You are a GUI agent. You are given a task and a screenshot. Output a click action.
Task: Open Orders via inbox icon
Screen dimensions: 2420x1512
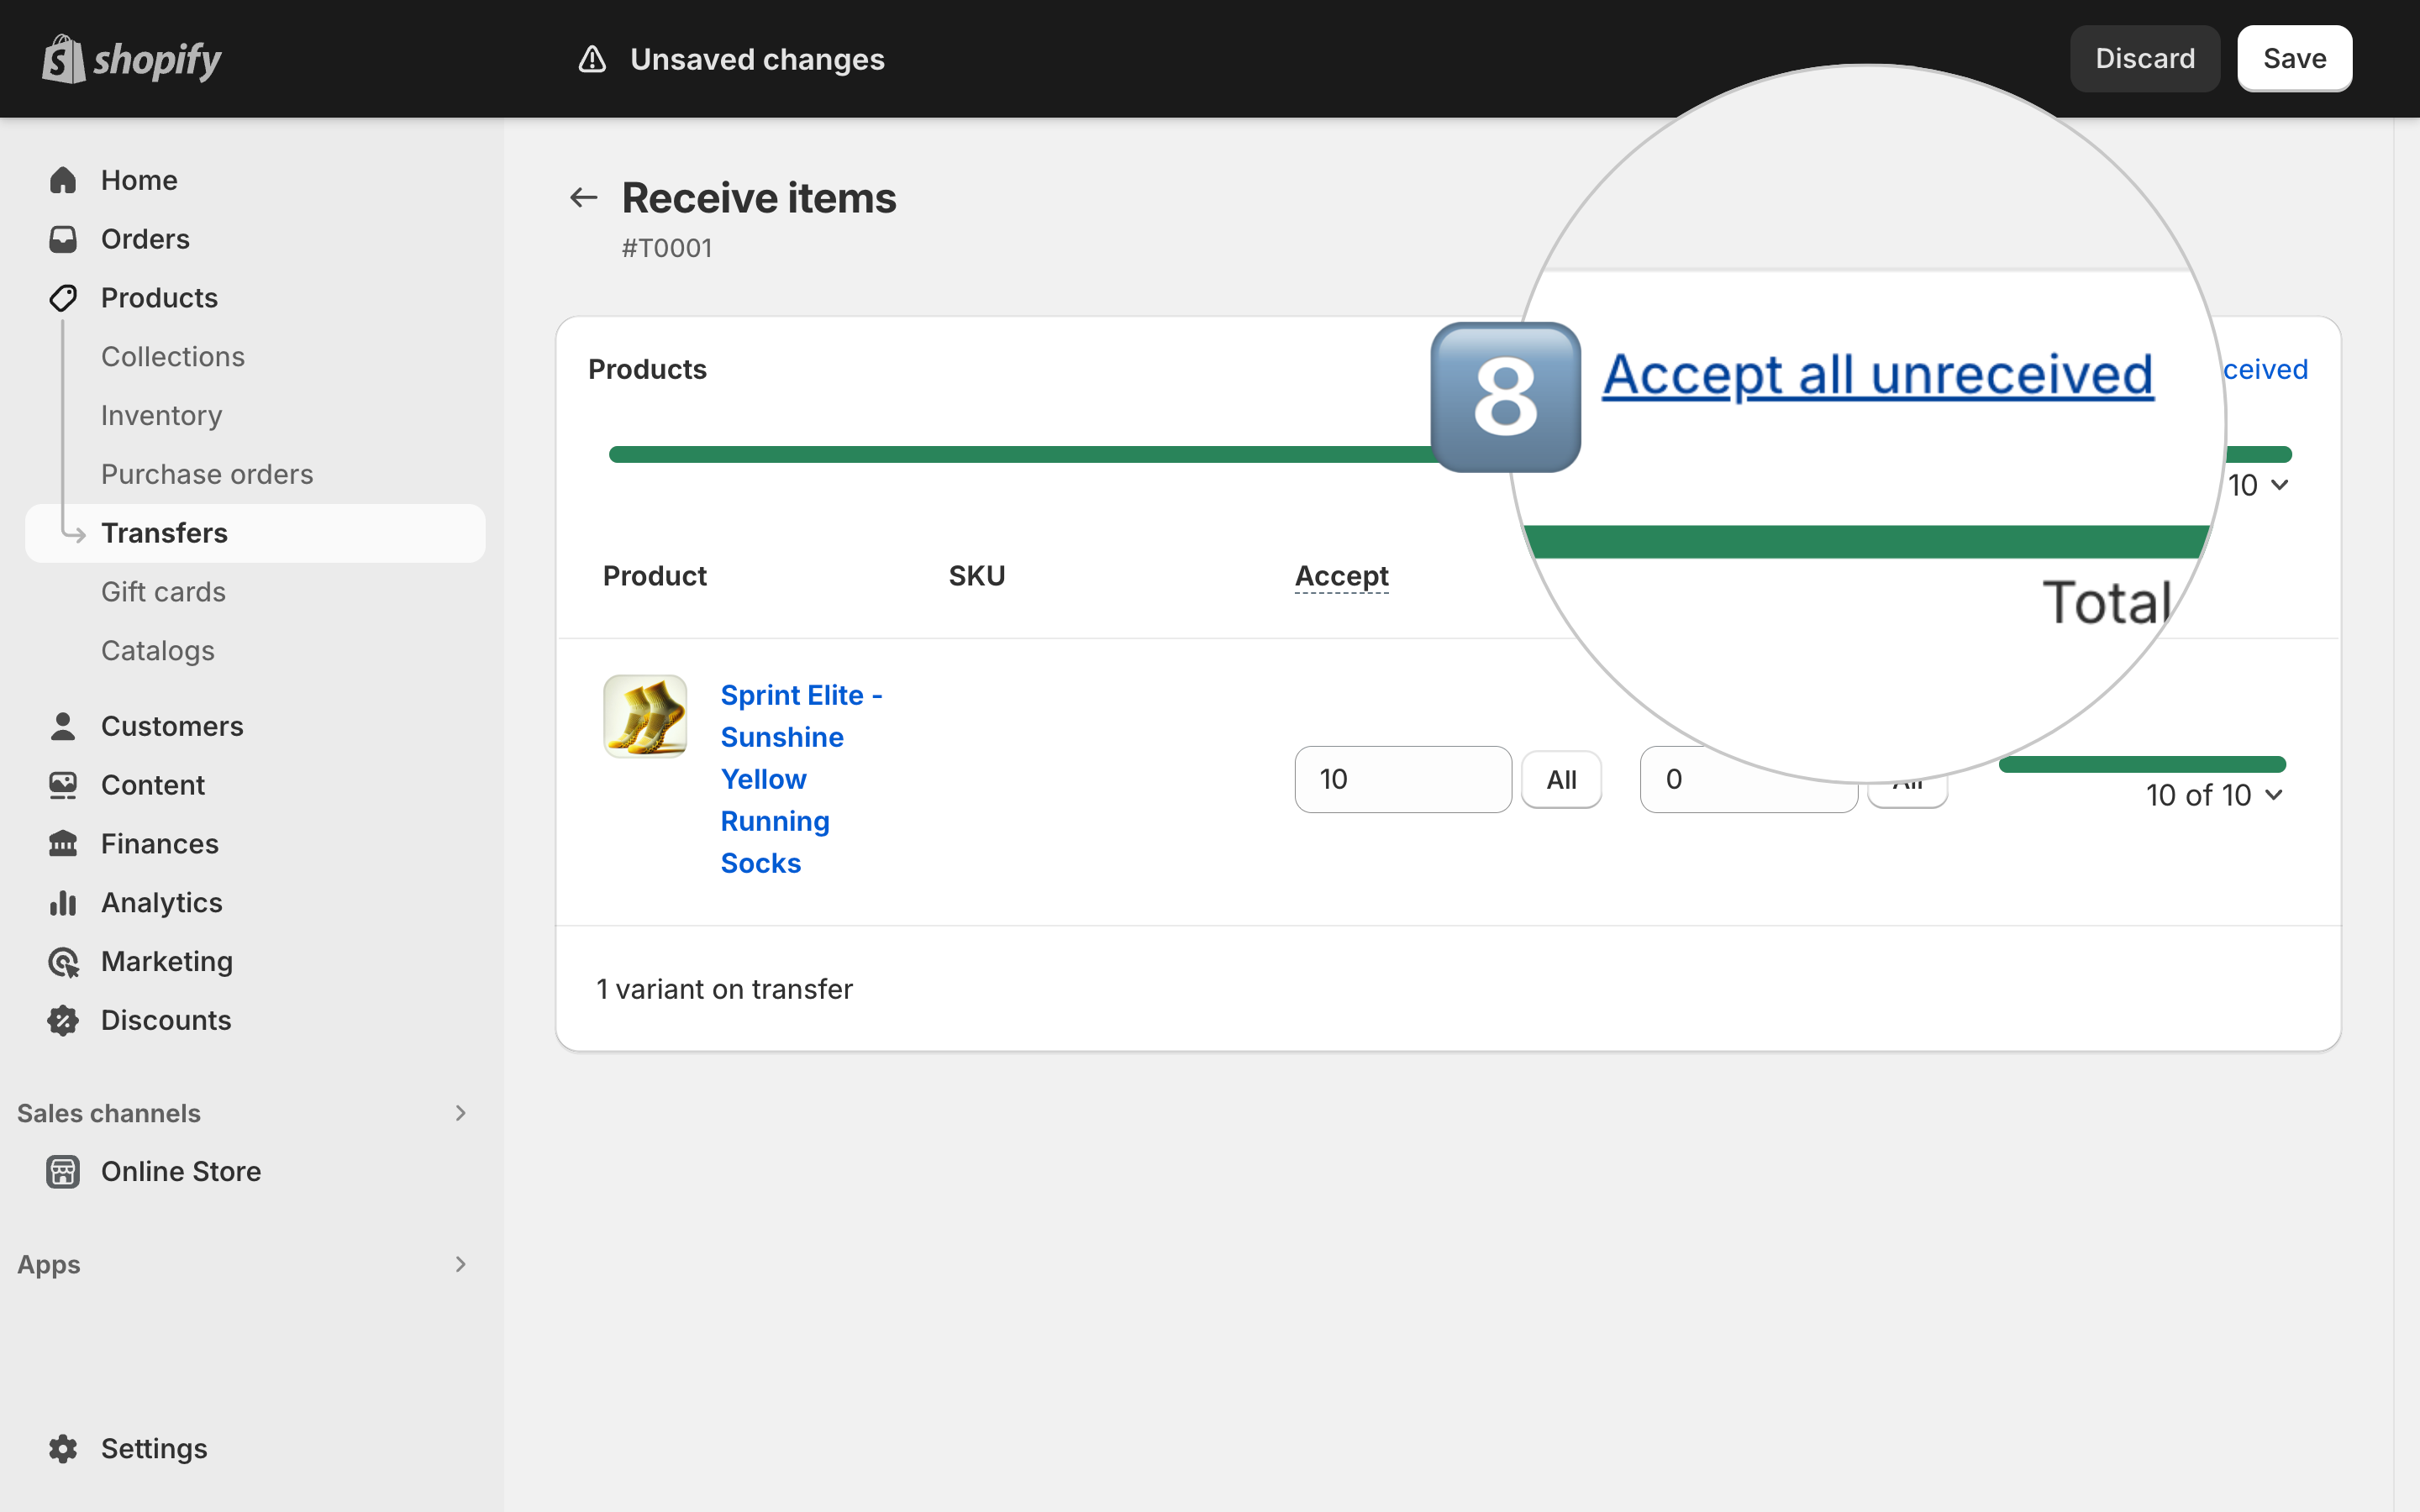(x=63, y=239)
